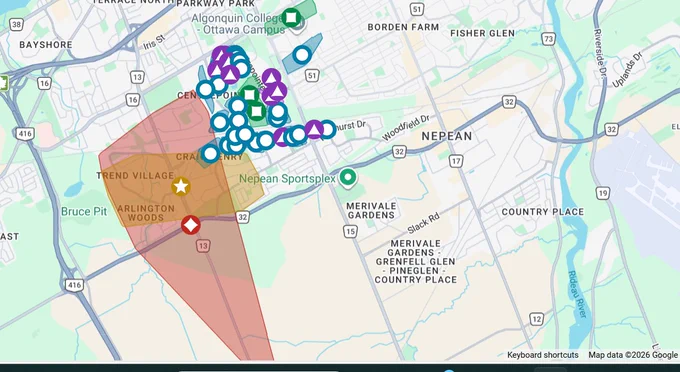The height and width of the screenshot is (372, 680).
Task: Click the Uplands Dr street label
Action: [627, 70]
